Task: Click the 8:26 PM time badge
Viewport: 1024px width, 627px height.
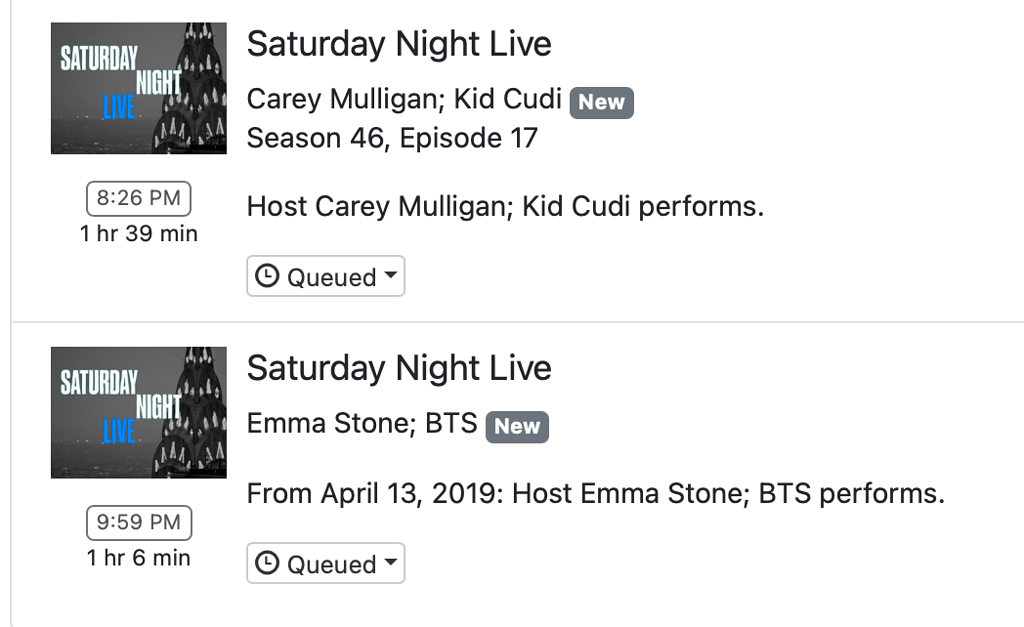Action: pyautogui.click(x=138, y=198)
